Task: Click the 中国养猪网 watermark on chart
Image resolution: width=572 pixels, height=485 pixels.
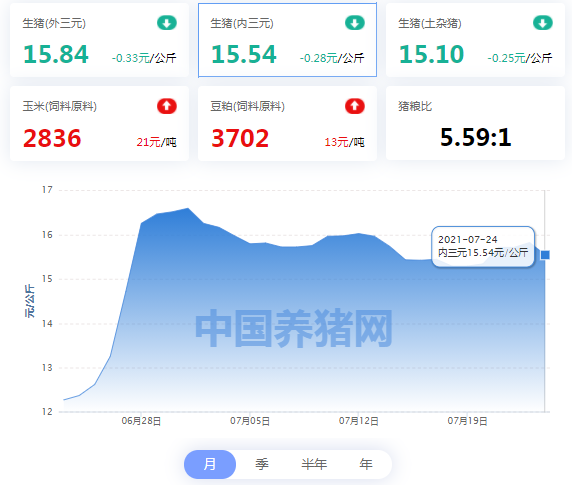Action: tap(294, 328)
